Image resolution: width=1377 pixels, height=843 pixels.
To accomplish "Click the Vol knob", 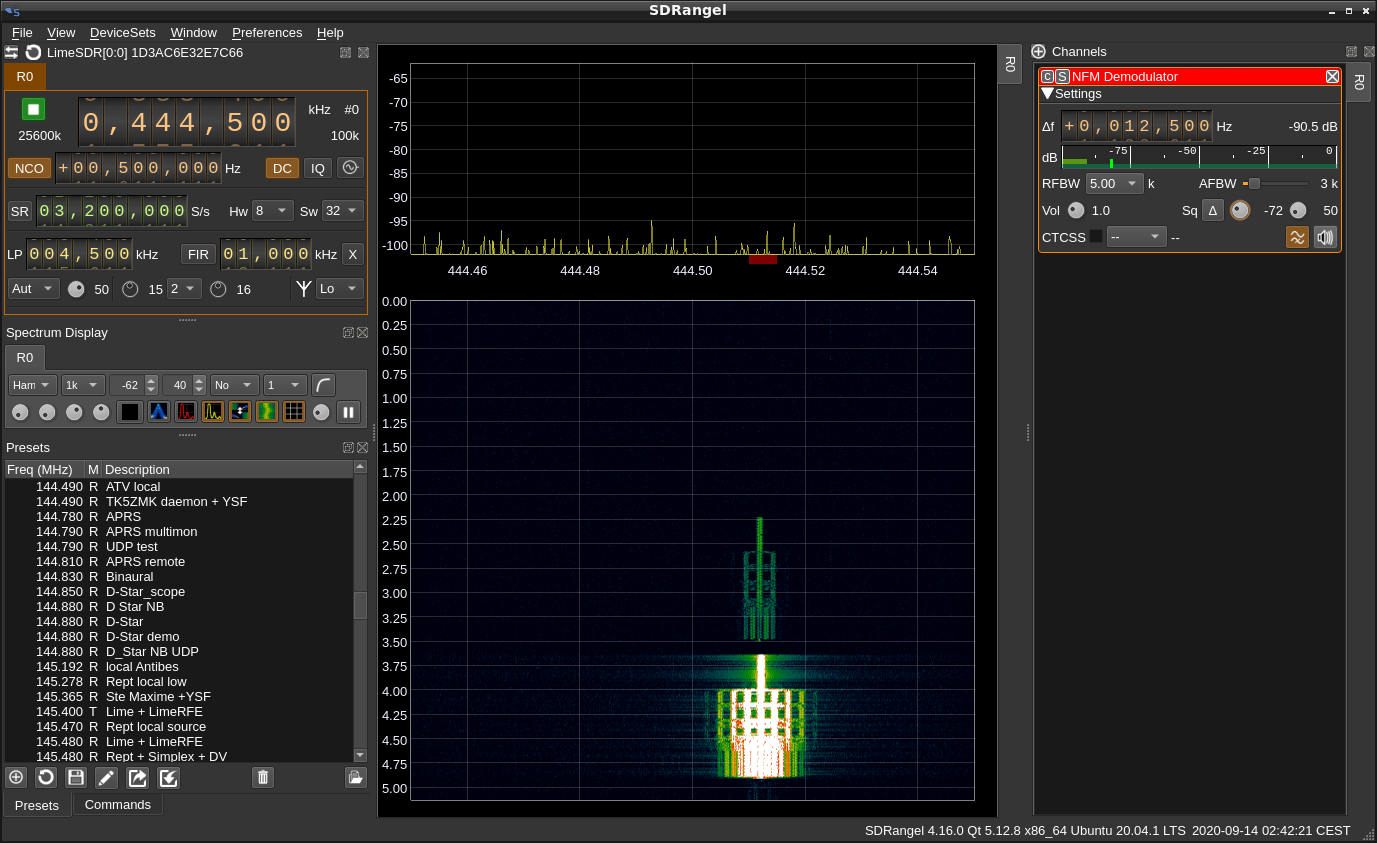I will coord(1076,210).
